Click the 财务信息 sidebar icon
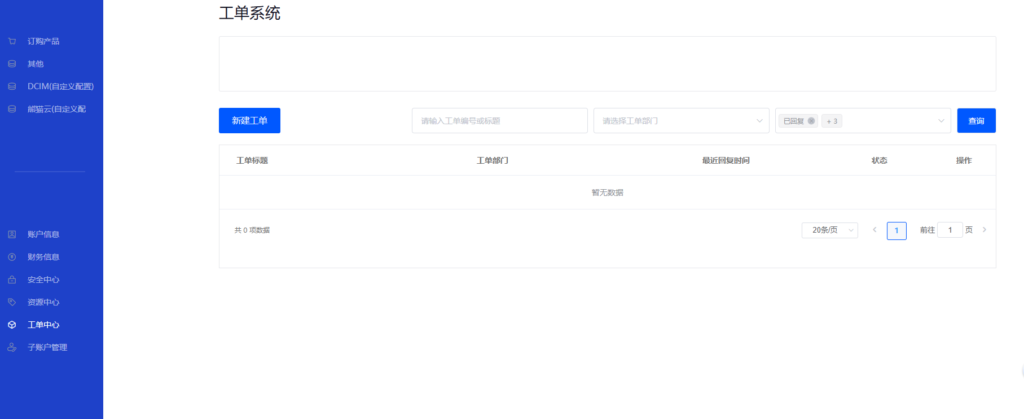 coord(12,257)
